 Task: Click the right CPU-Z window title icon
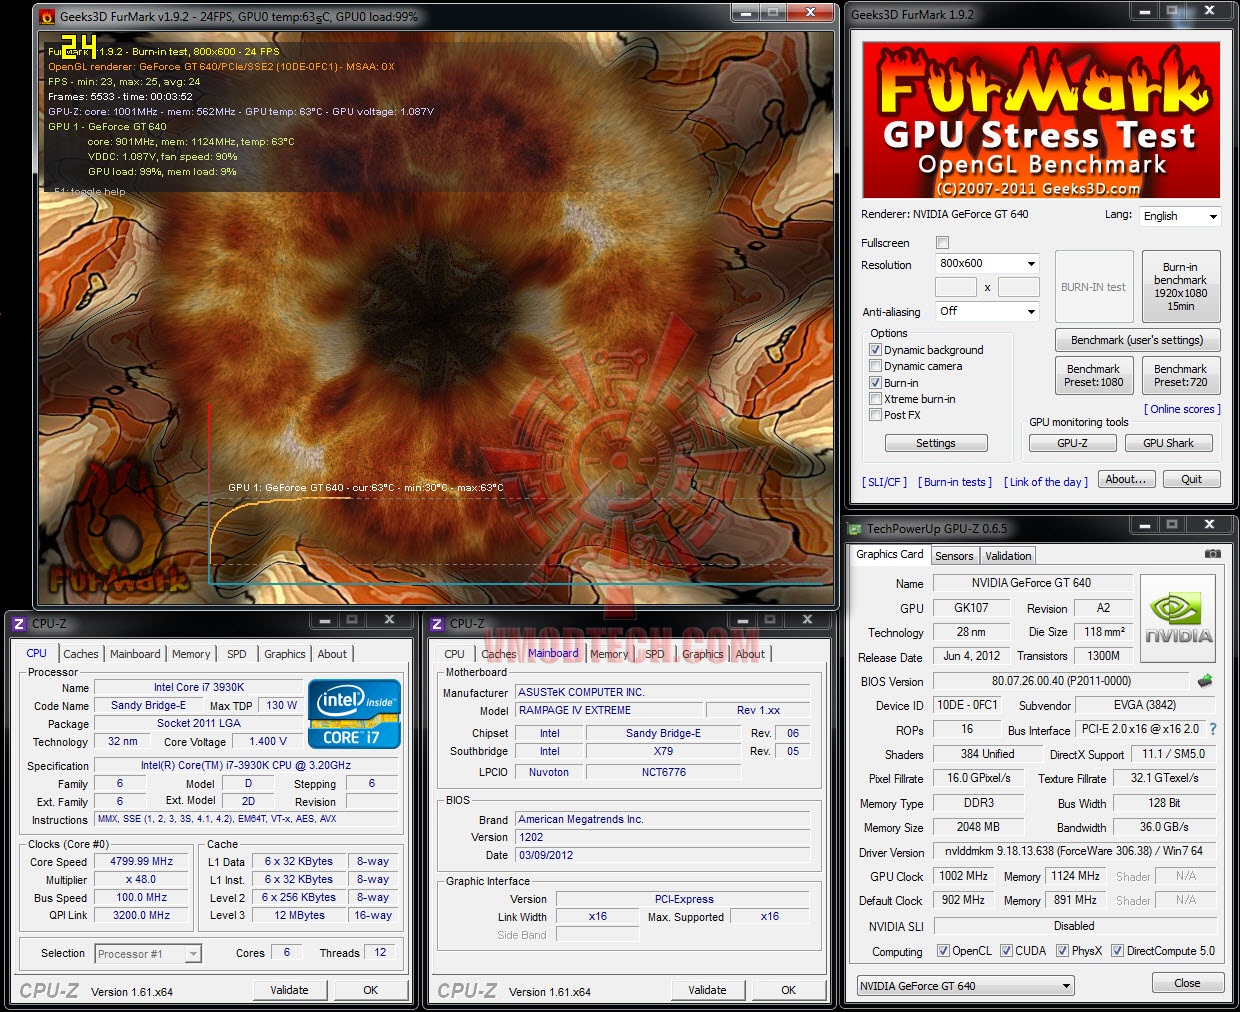[436, 623]
